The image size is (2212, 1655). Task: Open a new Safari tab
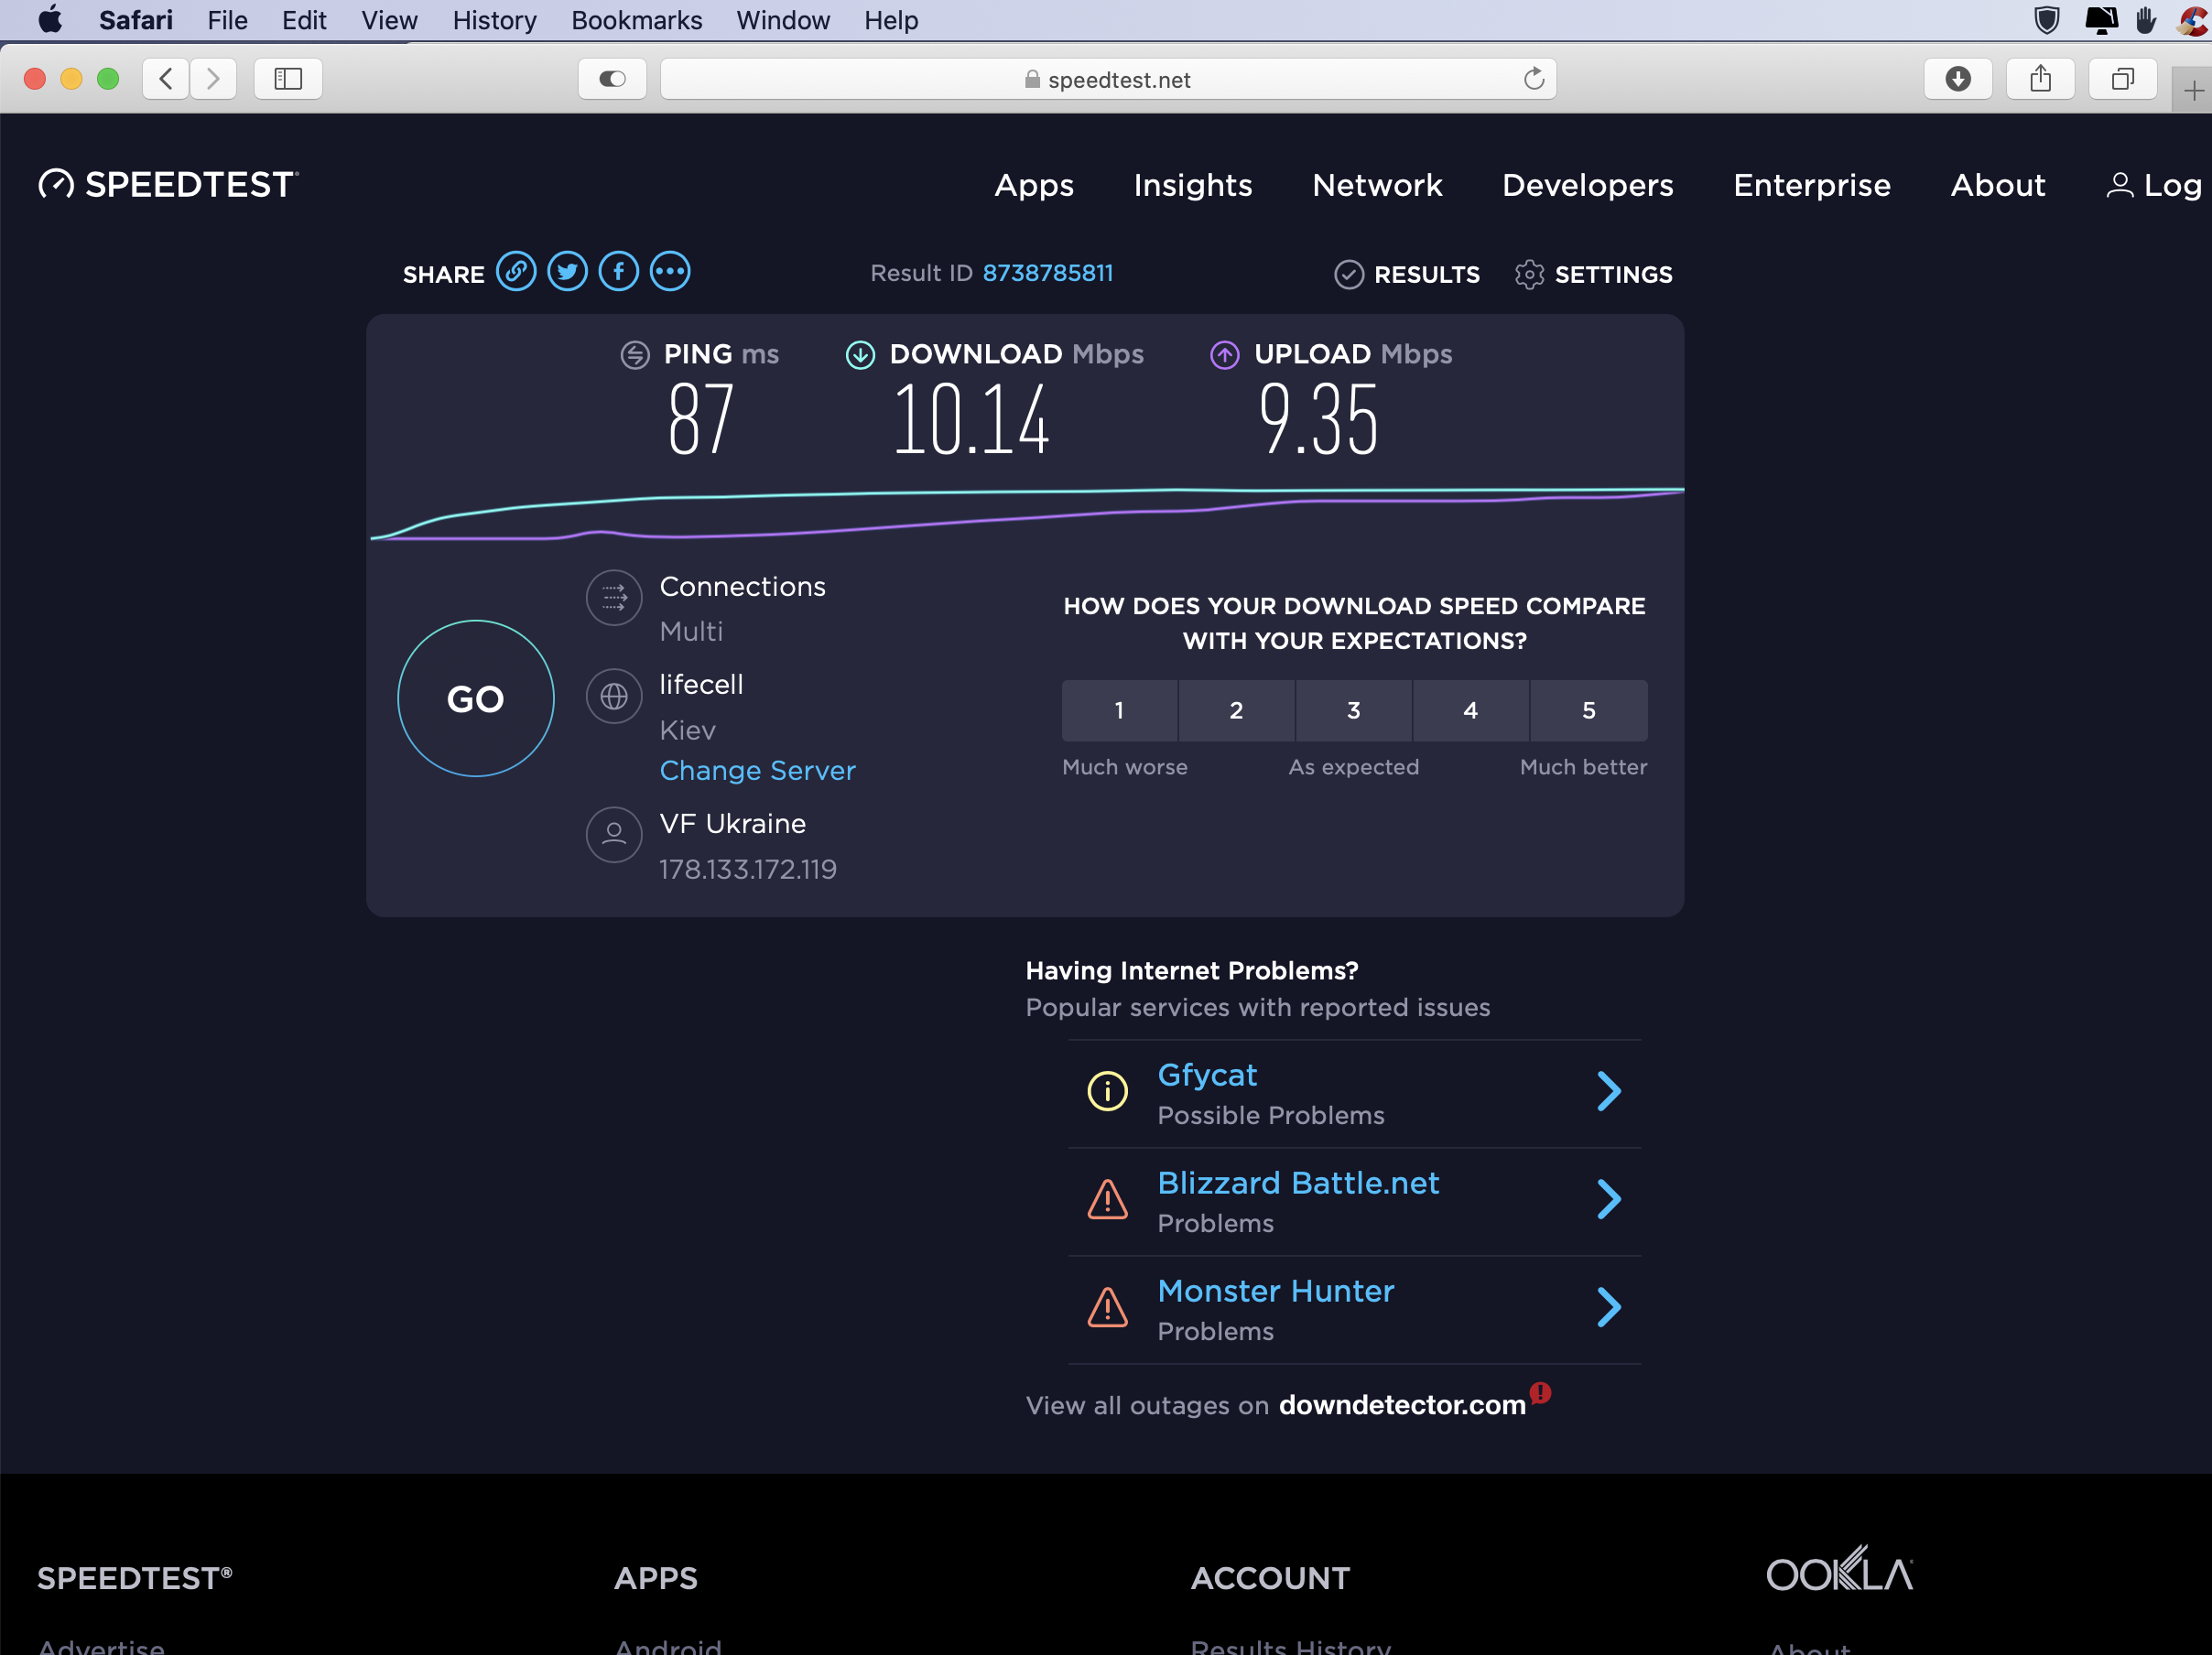coord(2193,91)
